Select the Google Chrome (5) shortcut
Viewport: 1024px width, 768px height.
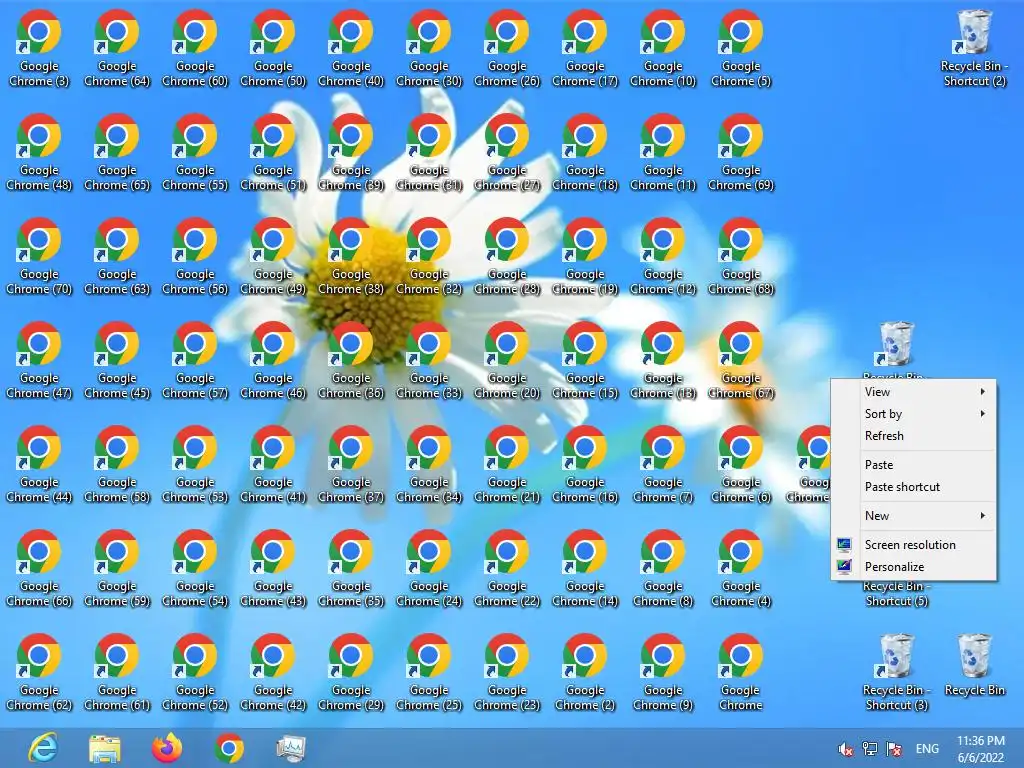(x=741, y=49)
